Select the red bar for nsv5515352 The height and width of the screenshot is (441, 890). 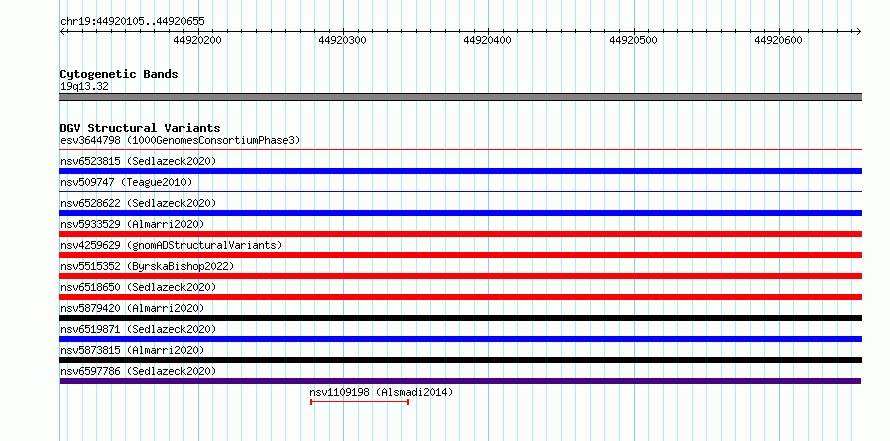tap(460, 276)
